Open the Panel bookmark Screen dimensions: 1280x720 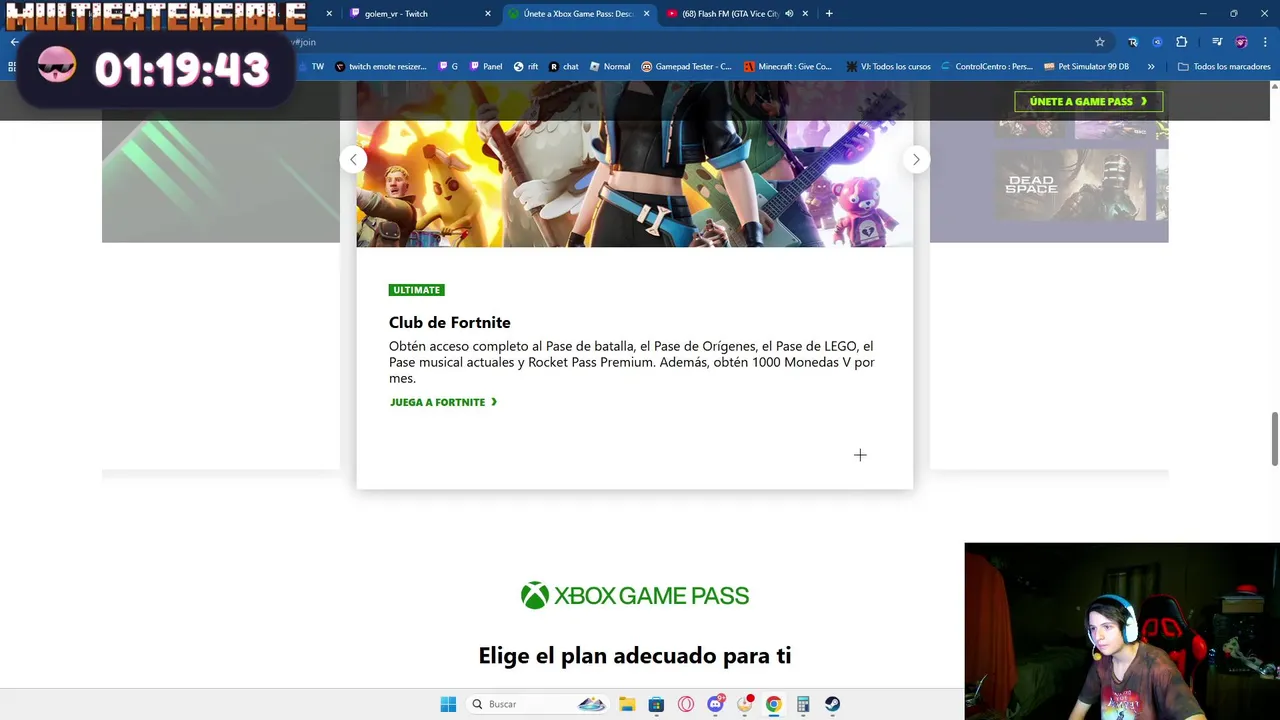485,67
